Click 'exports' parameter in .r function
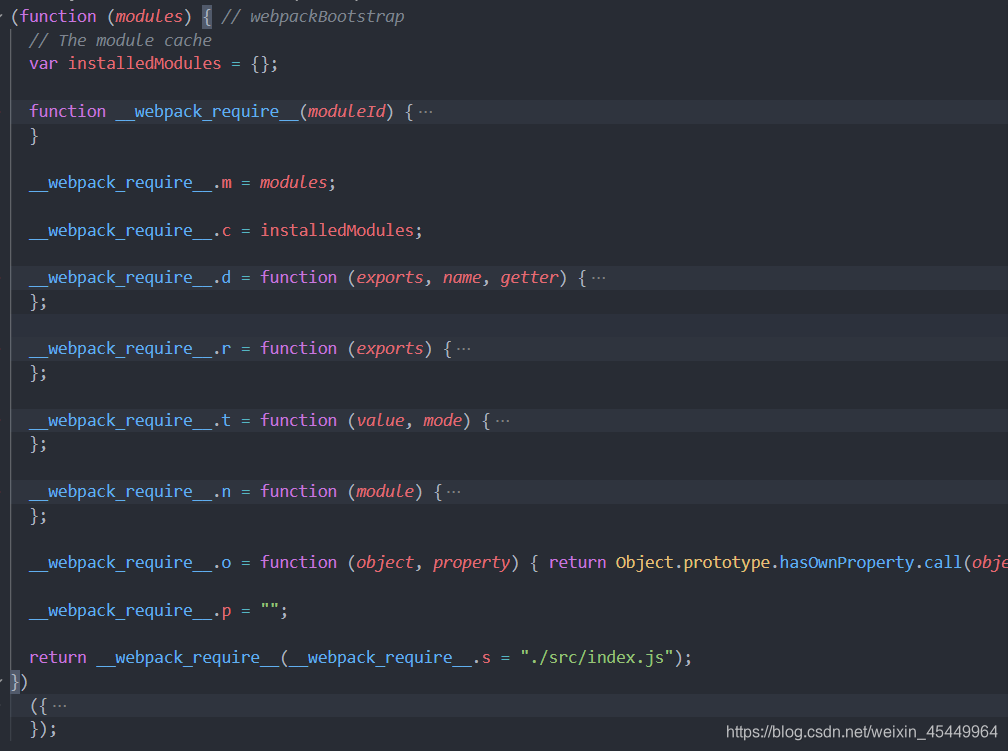The height and width of the screenshot is (751, 1008). click(390, 349)
